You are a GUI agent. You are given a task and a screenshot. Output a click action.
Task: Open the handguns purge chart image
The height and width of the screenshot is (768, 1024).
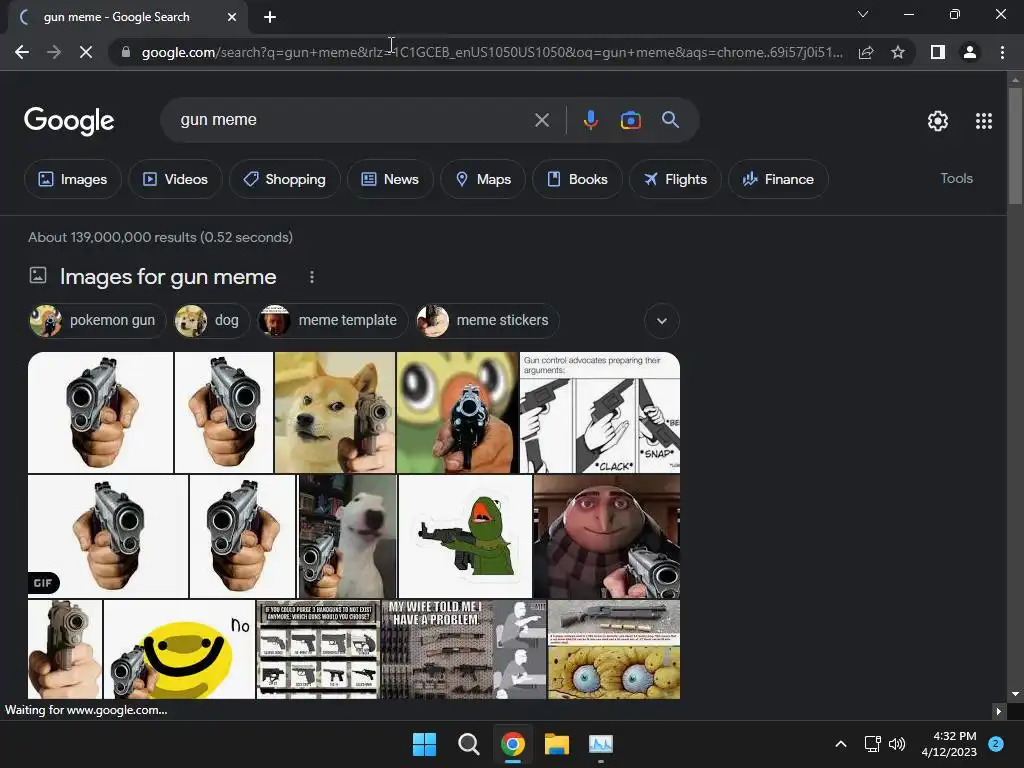coord(318,649)
